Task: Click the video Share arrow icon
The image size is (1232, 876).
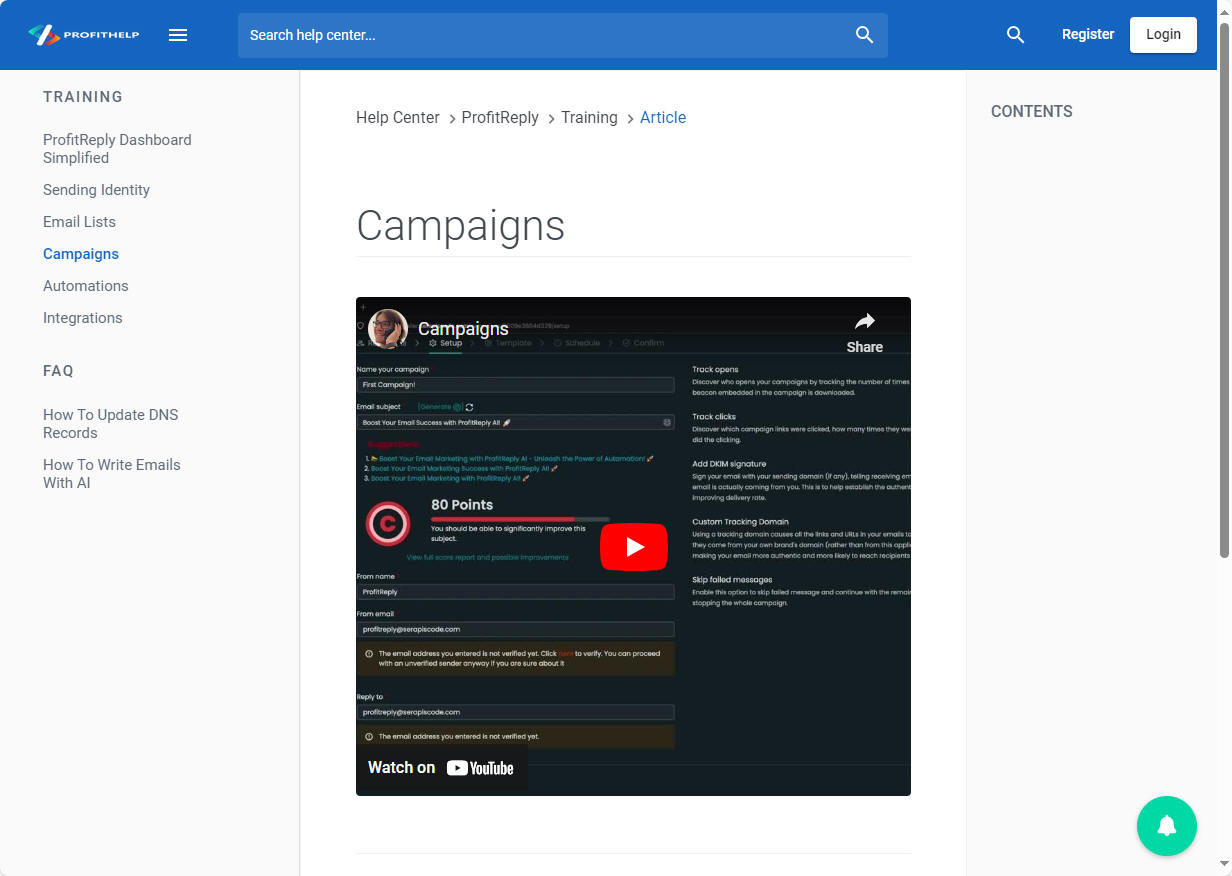Action: coord(865,321)
